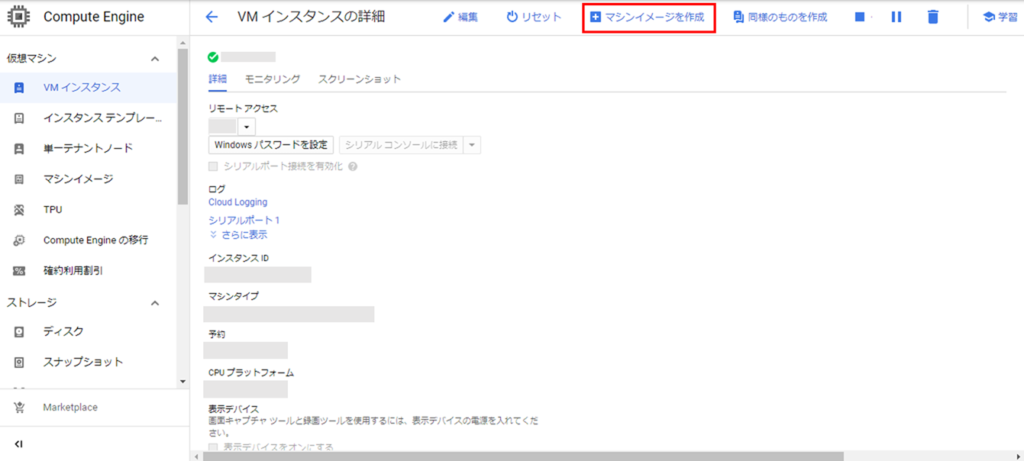Click Windows パスワードを設定 button
Viewport: 1024px width, 461px height.
point(271,144)
